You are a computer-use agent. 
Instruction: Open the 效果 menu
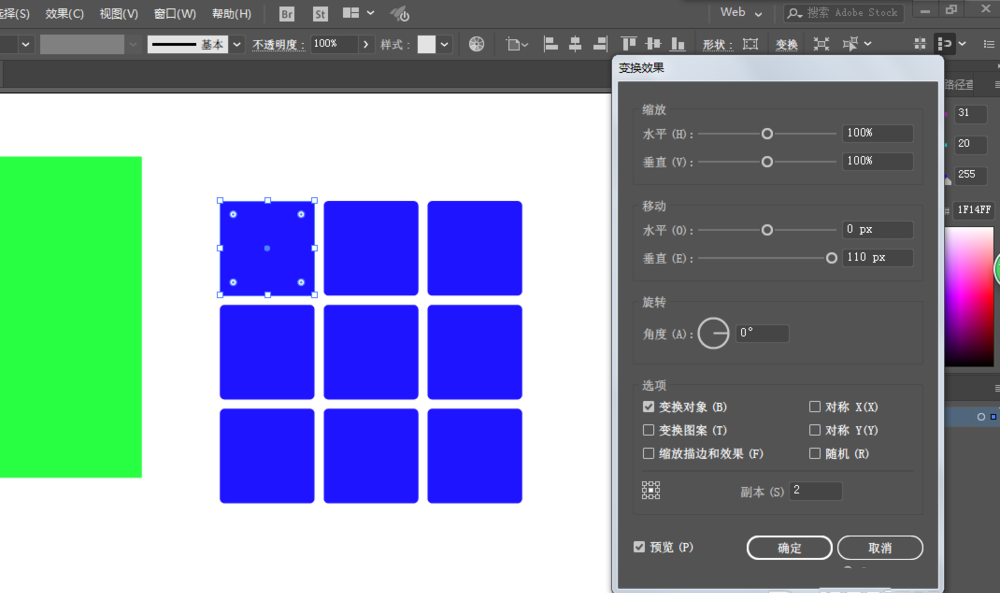(65, 13)
